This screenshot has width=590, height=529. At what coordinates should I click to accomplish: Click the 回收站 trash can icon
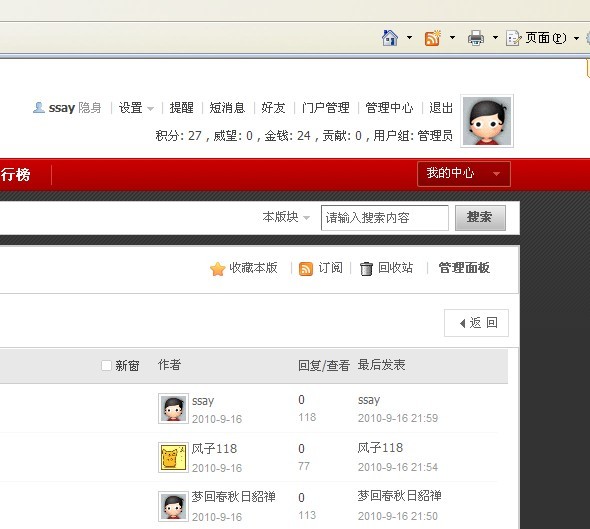366,269
